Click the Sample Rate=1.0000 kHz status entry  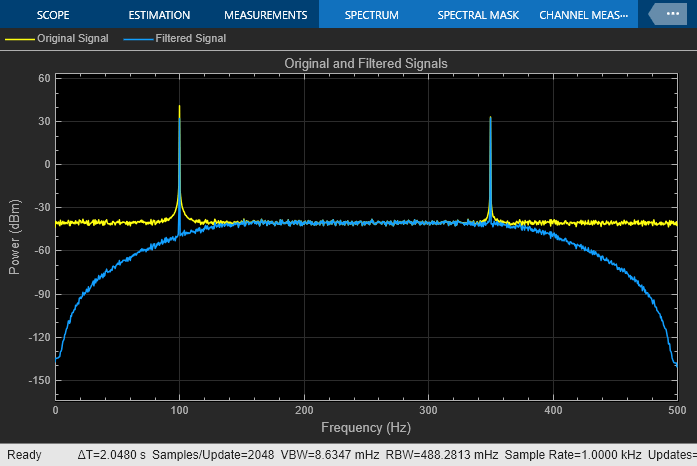pyautogui.click(x=573, y=455)
